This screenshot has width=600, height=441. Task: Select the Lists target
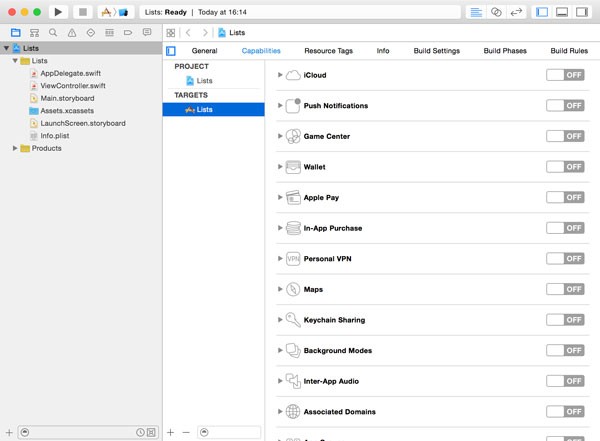pos(214,109)
